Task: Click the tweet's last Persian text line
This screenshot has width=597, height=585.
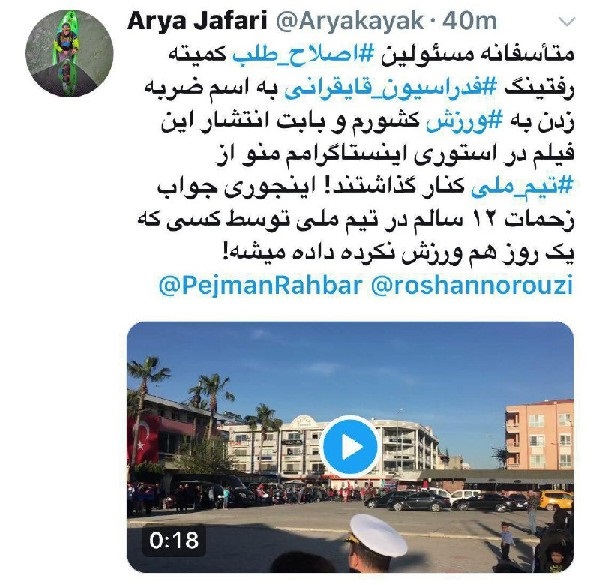Action: (398, 252)
